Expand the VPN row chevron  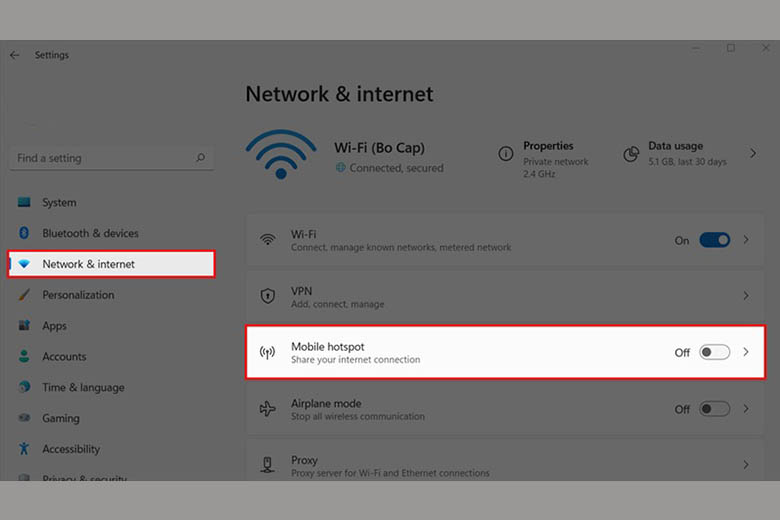pos(746,296)
